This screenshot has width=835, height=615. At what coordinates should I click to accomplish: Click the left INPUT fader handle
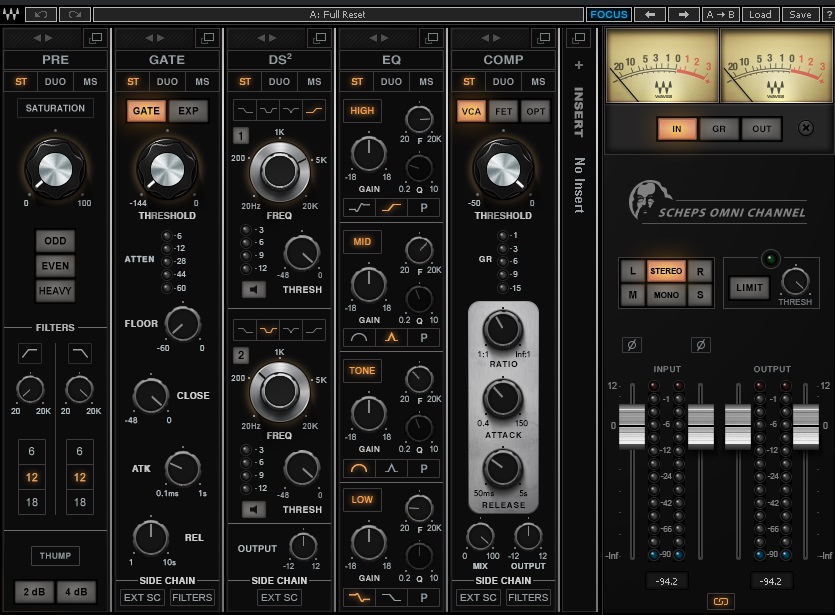[632, 425]
